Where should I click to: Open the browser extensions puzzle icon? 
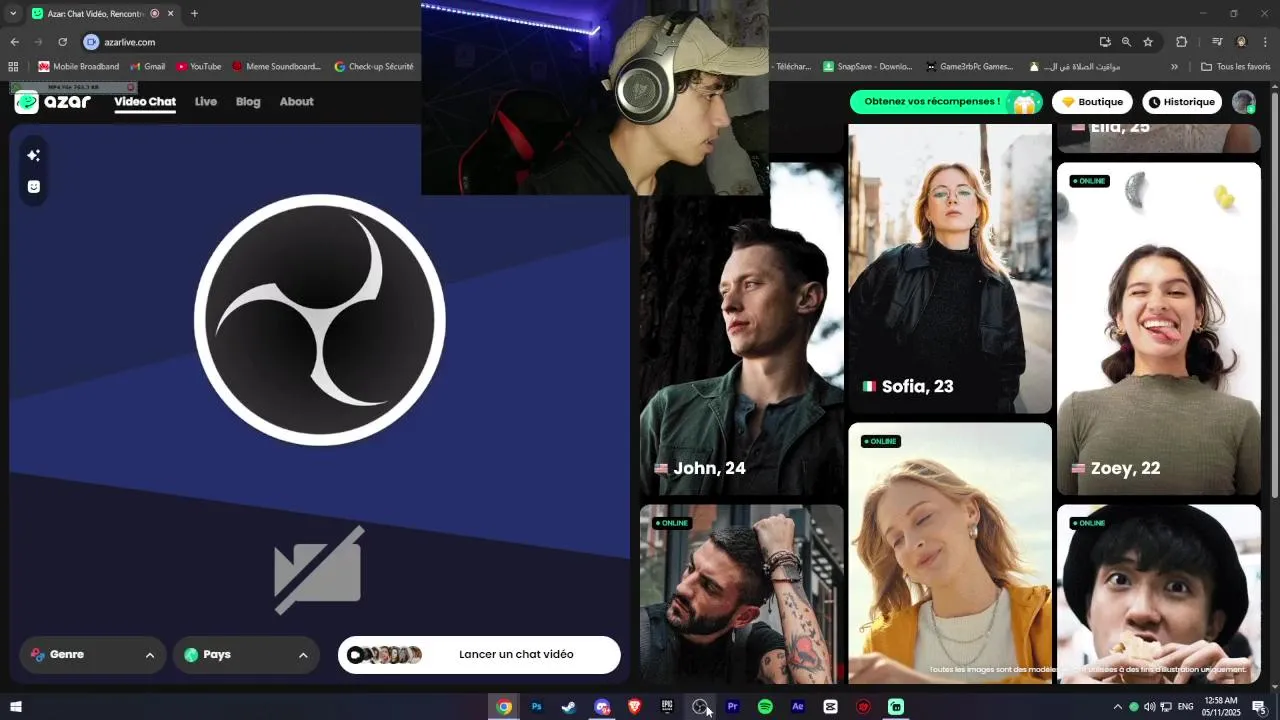point(1182,42)
